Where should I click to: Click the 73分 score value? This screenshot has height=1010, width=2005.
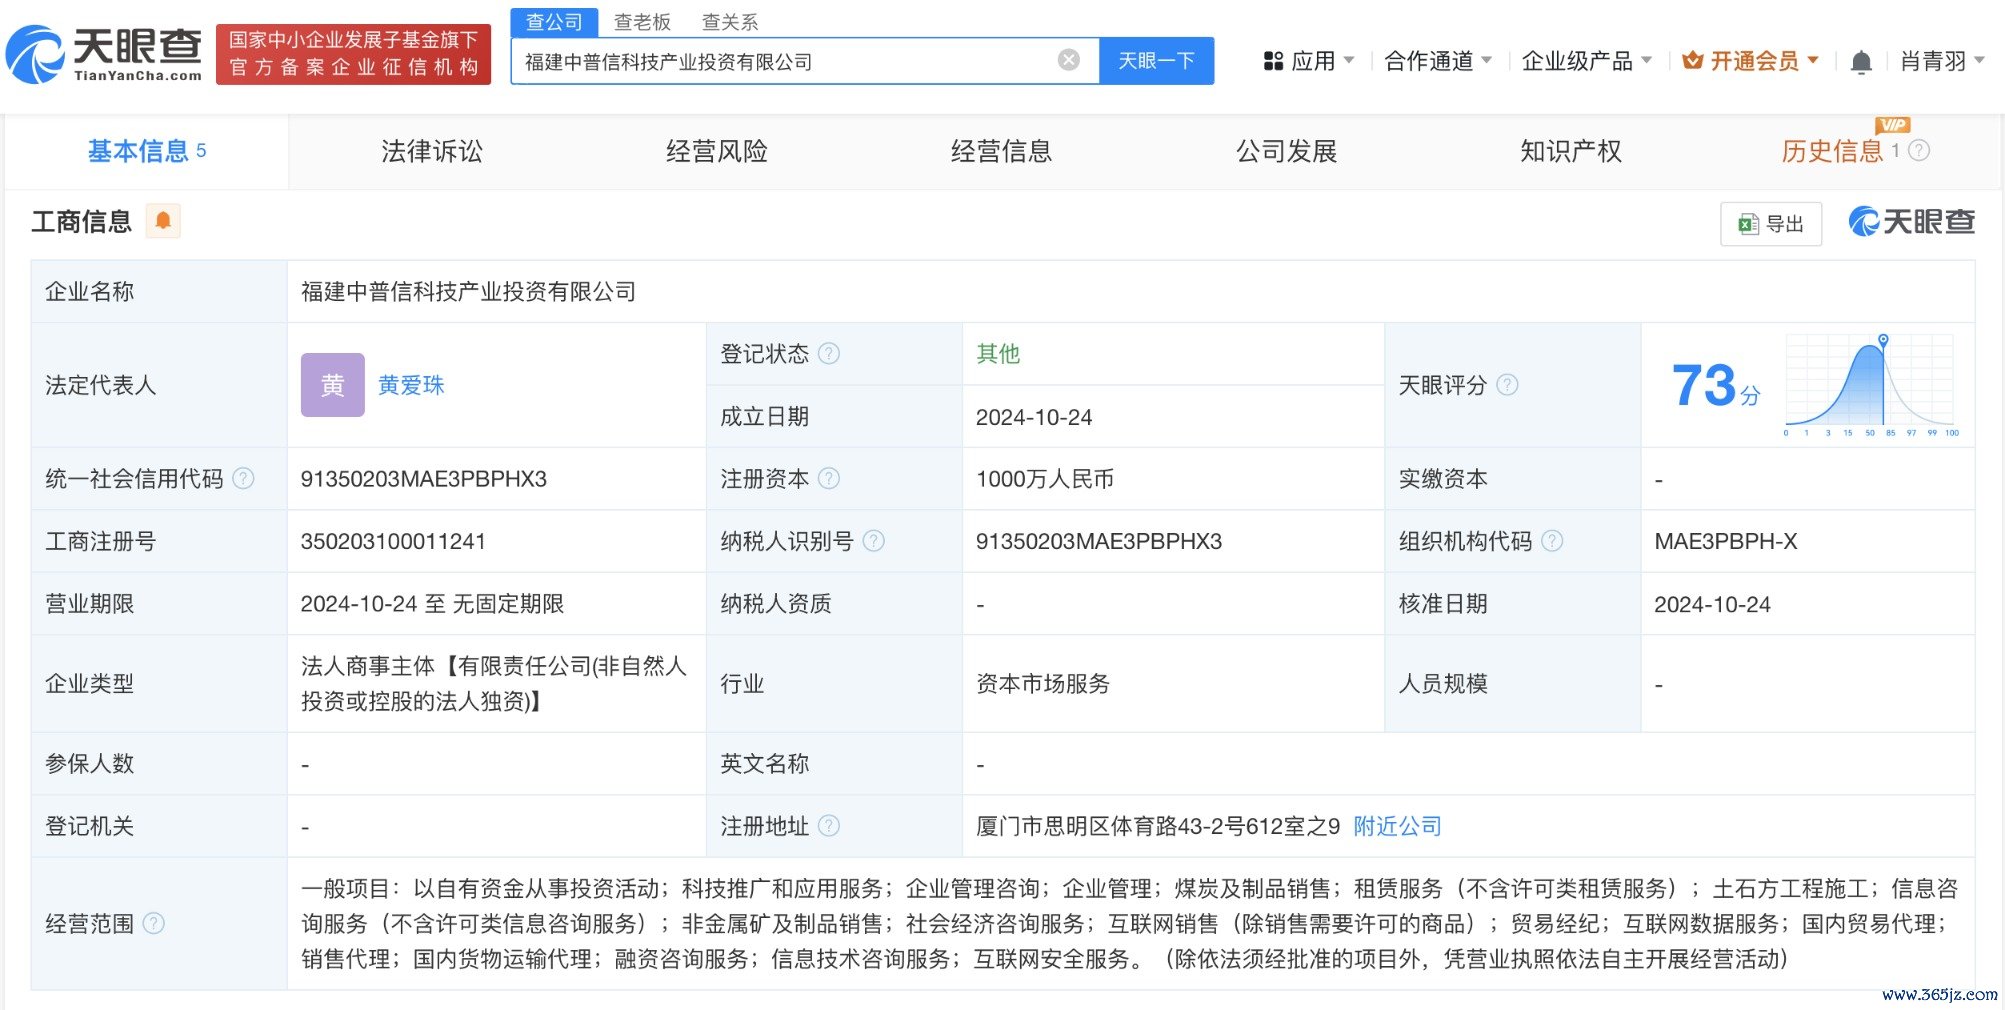(x=1716, y=386)
